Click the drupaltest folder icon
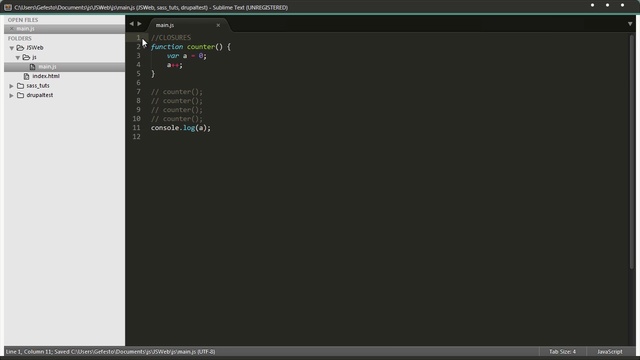 (20, 95)
